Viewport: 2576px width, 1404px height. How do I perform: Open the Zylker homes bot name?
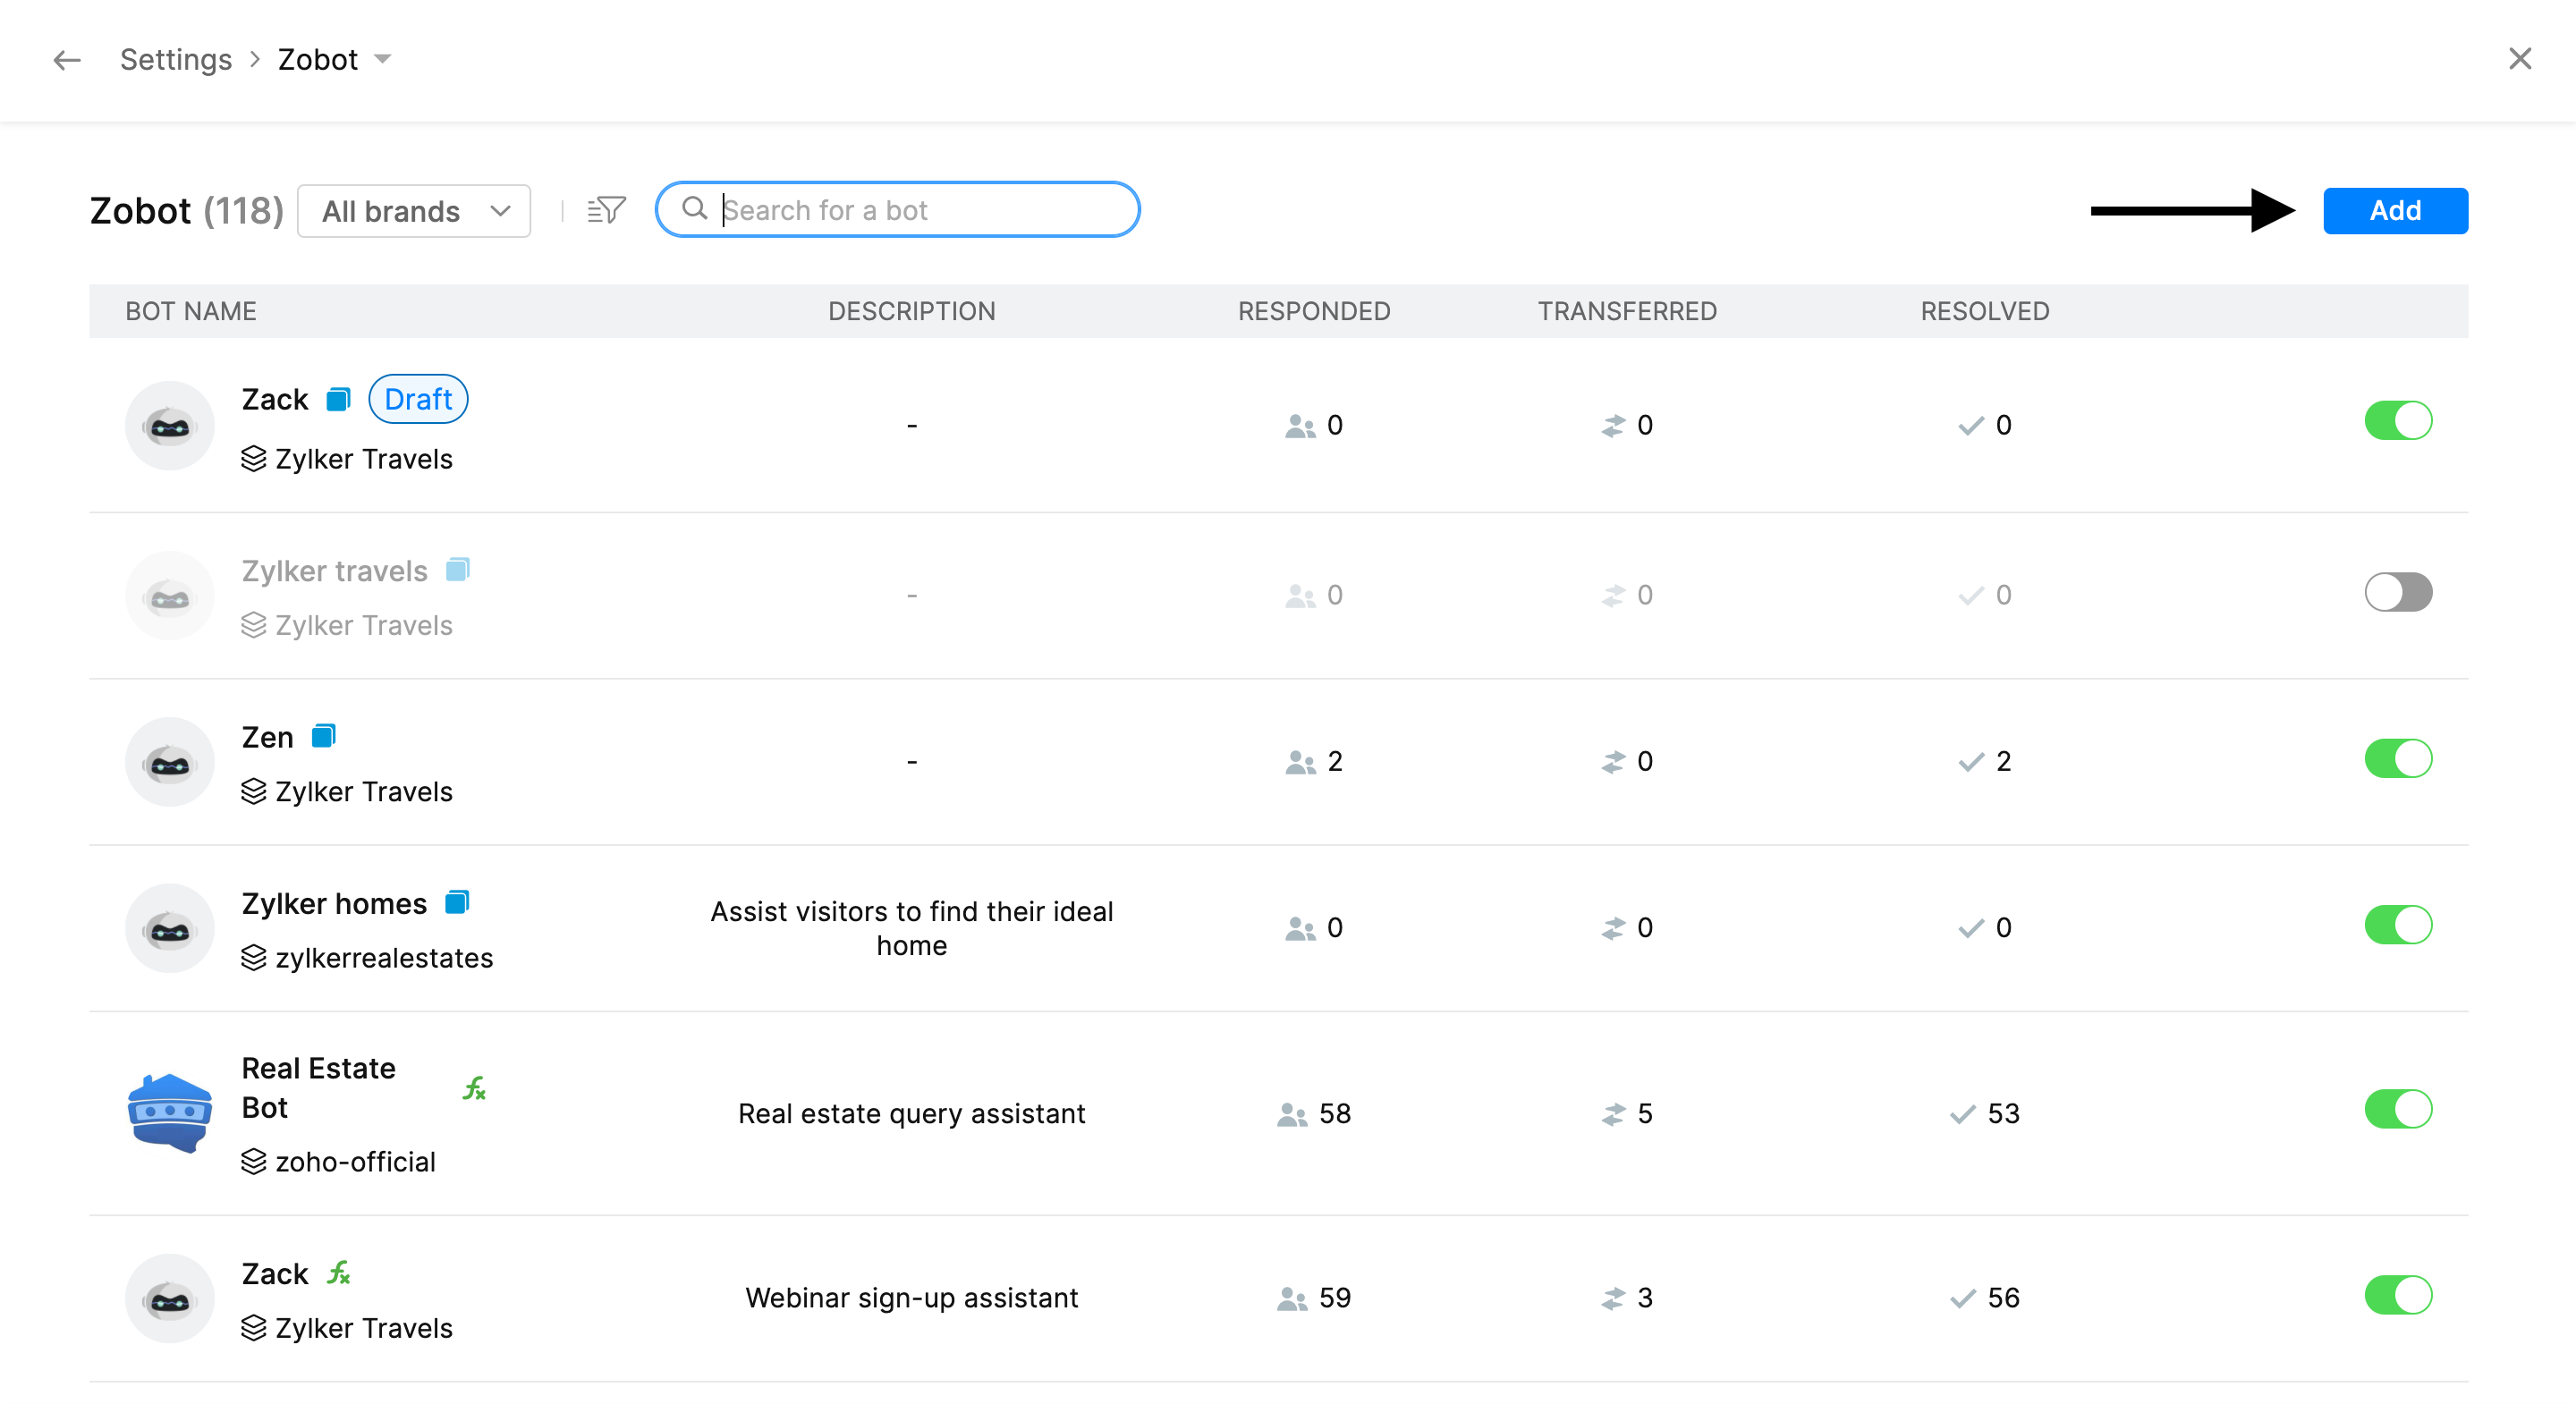tap(334, 903)
